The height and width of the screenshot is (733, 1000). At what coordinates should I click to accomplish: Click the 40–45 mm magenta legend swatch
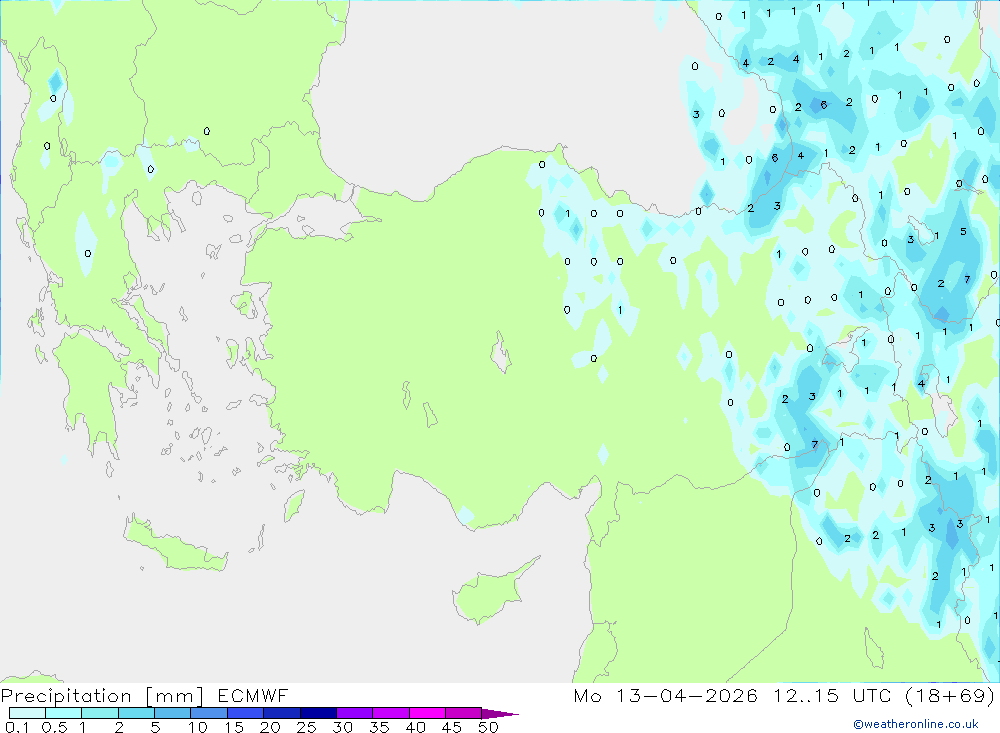pyautogui.click(x=427, y=713)
